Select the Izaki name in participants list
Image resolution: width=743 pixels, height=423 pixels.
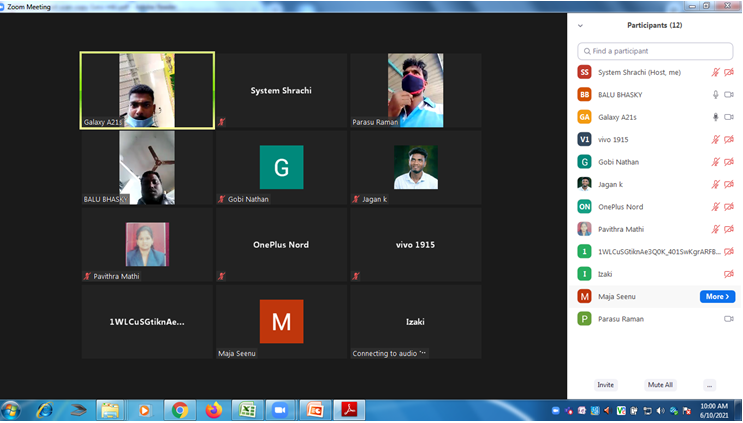click(x=605, y=274)
